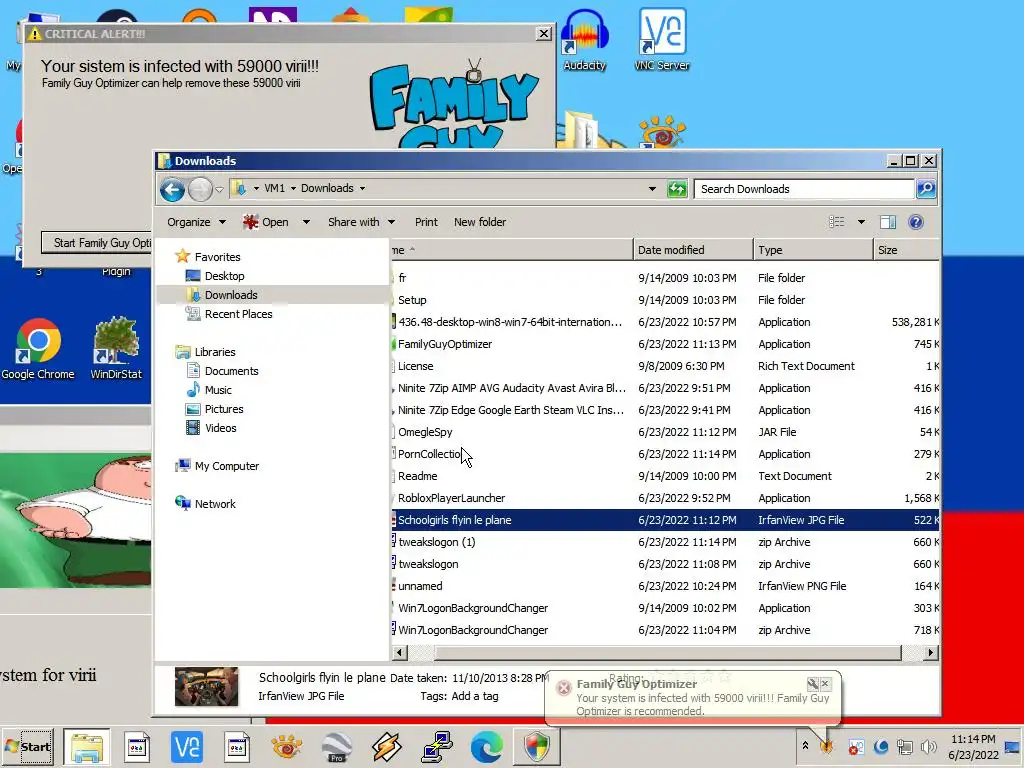The image size is (1024, 768).
Task: Click the IrfanView desktop icon behind window
Action: [x=662, y=131]
